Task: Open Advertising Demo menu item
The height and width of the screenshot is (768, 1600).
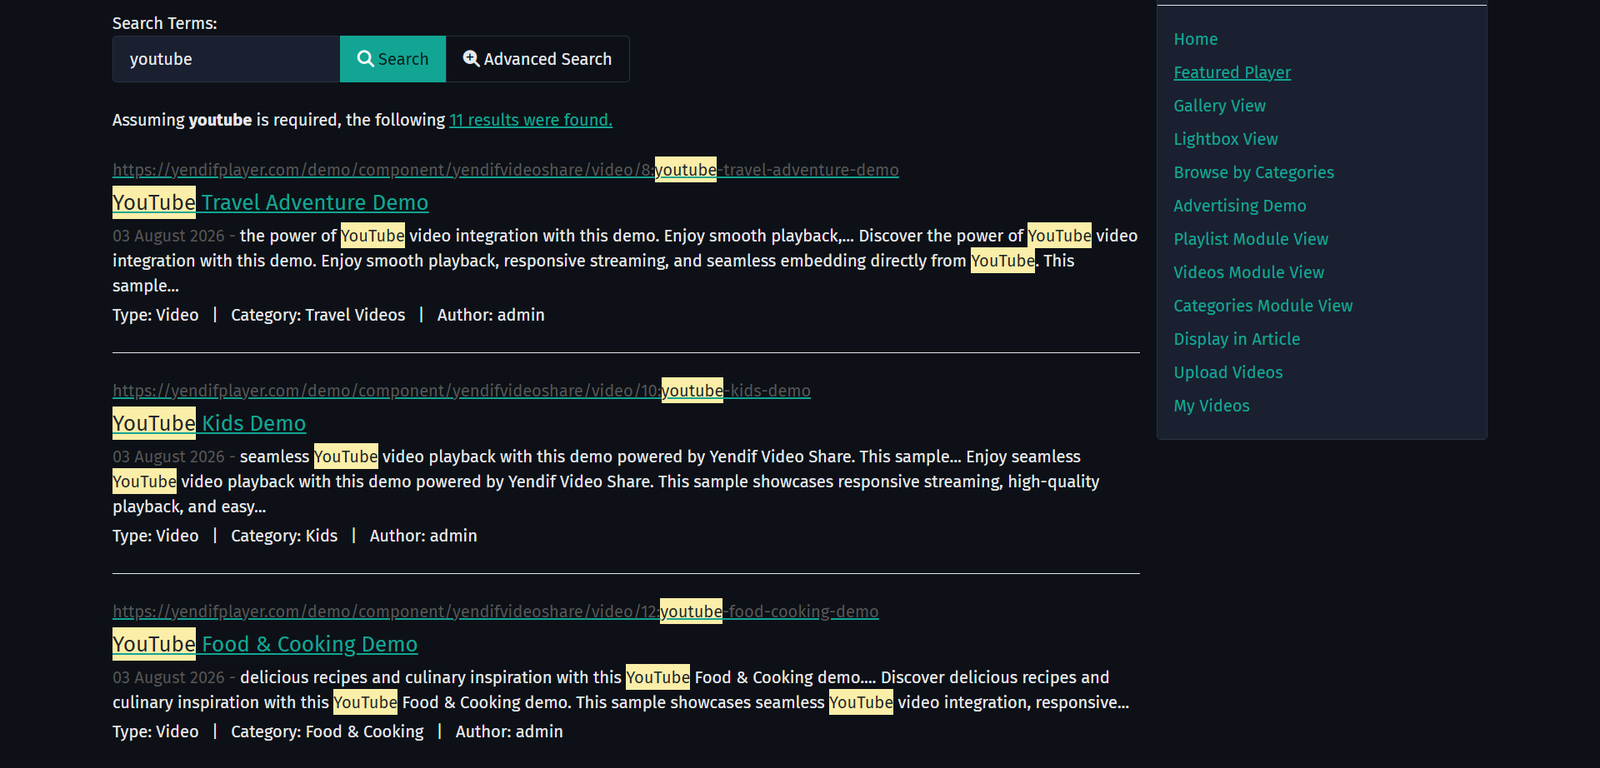Action: pyautogui.click(x=1240, y=206)
